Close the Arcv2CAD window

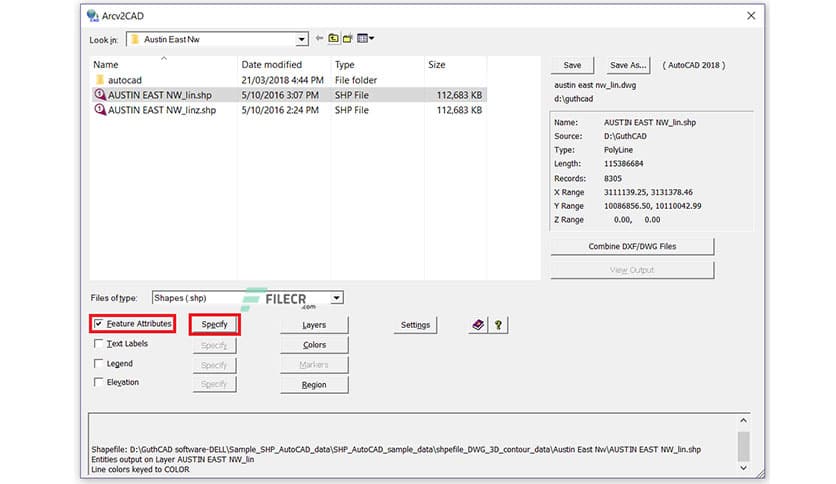click(751, 16)
